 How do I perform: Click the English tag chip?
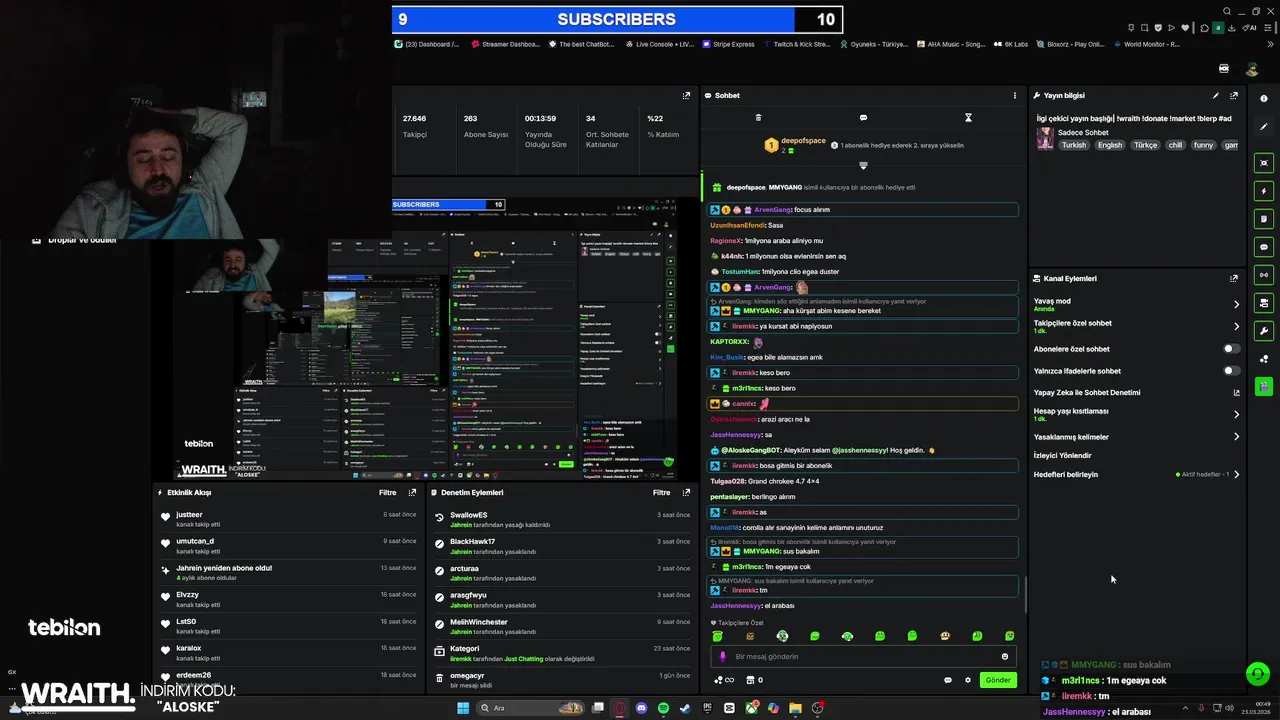1110,145
